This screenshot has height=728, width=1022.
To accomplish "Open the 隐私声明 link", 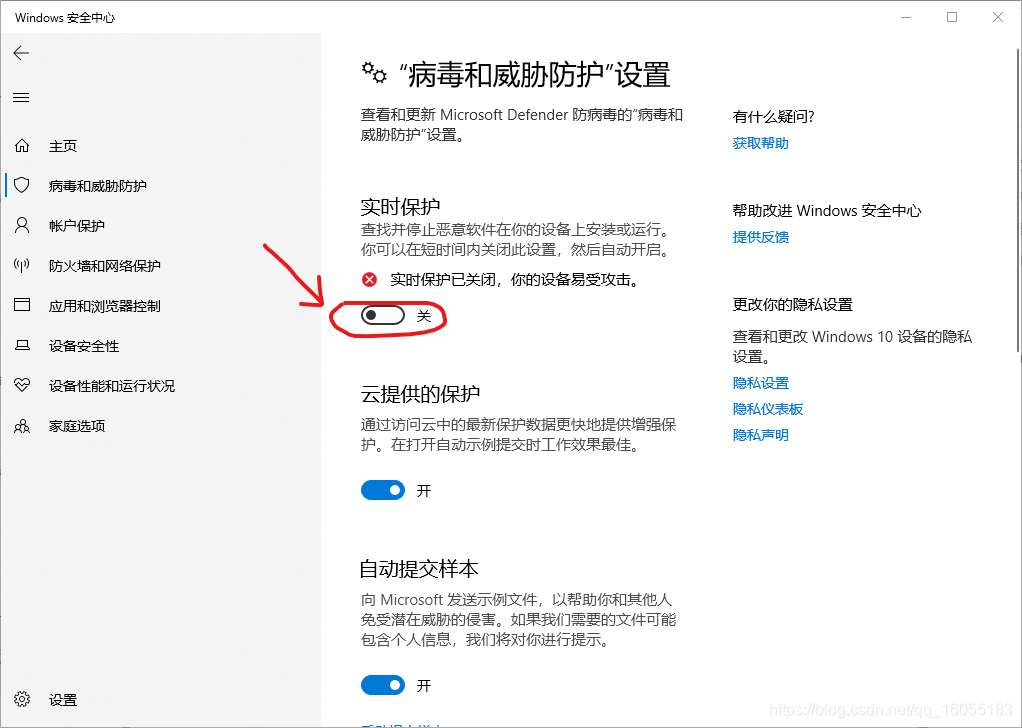I will [x=761, y=435].
